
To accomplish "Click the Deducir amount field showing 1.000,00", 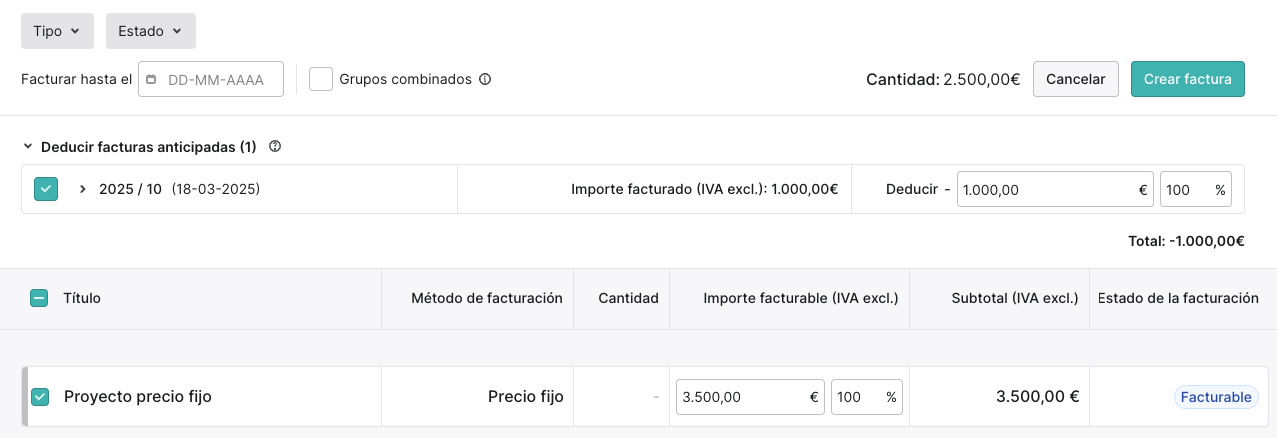I will click(1055, 189).
